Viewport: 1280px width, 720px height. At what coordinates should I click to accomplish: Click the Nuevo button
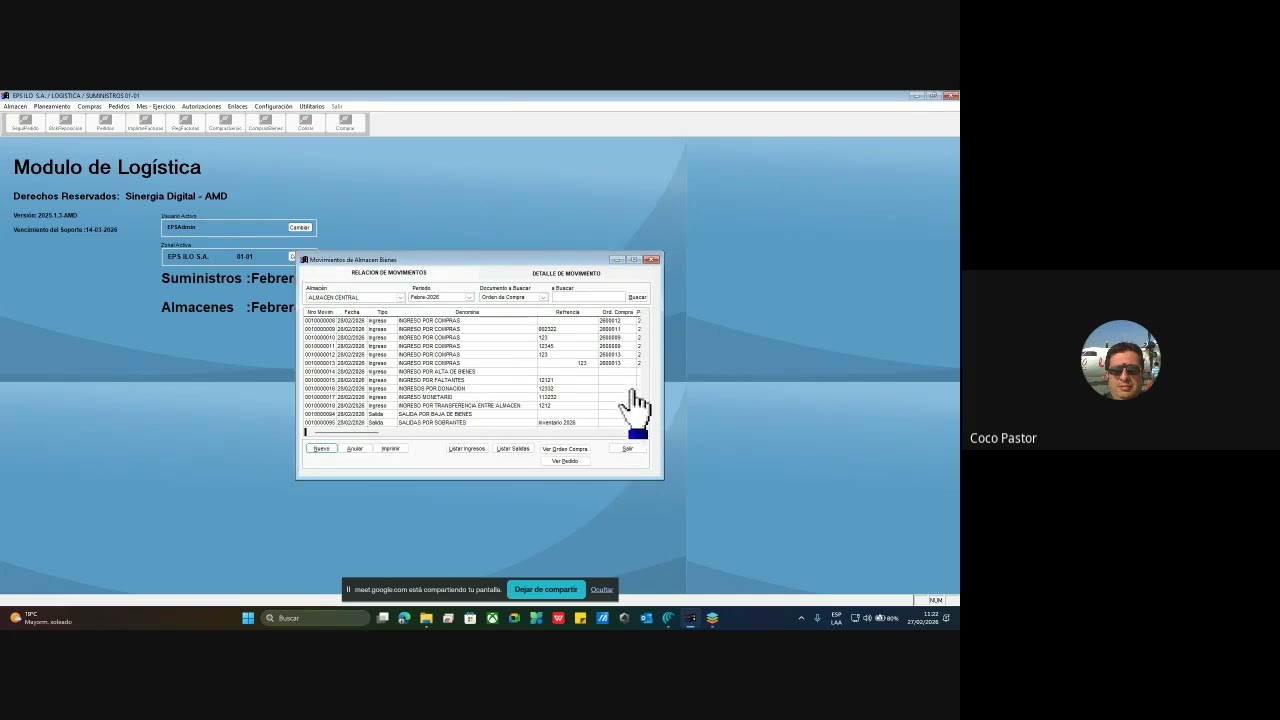point(321,449)
